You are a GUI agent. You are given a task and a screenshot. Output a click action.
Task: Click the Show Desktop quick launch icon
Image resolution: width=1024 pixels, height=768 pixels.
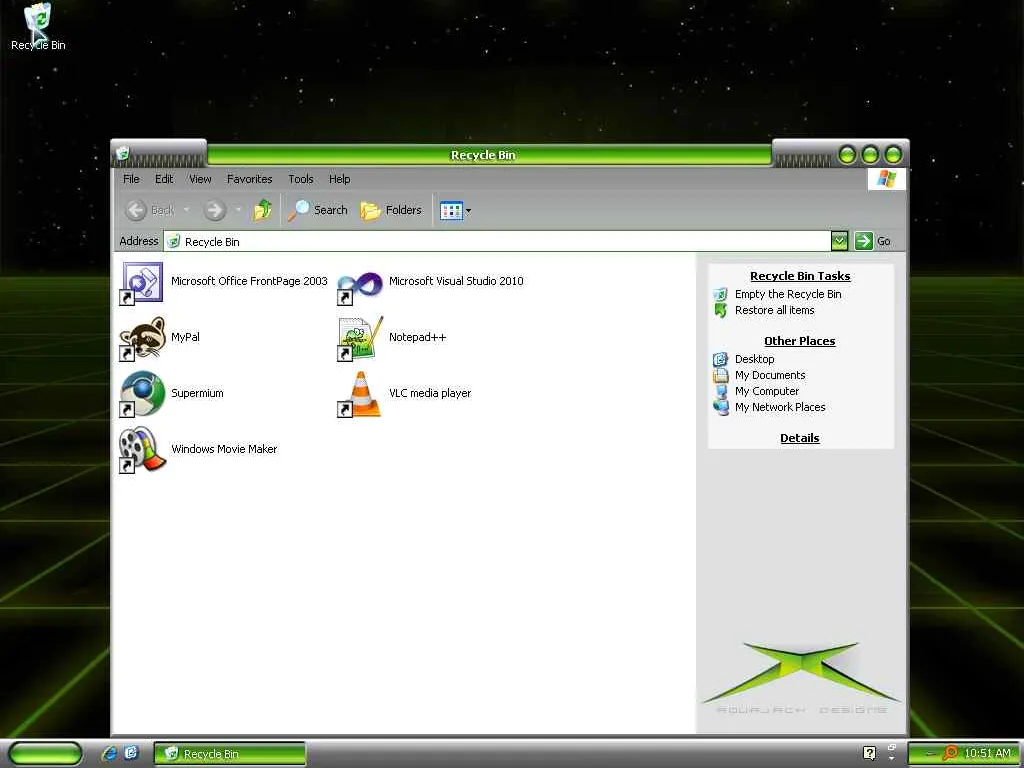point(131,753)
